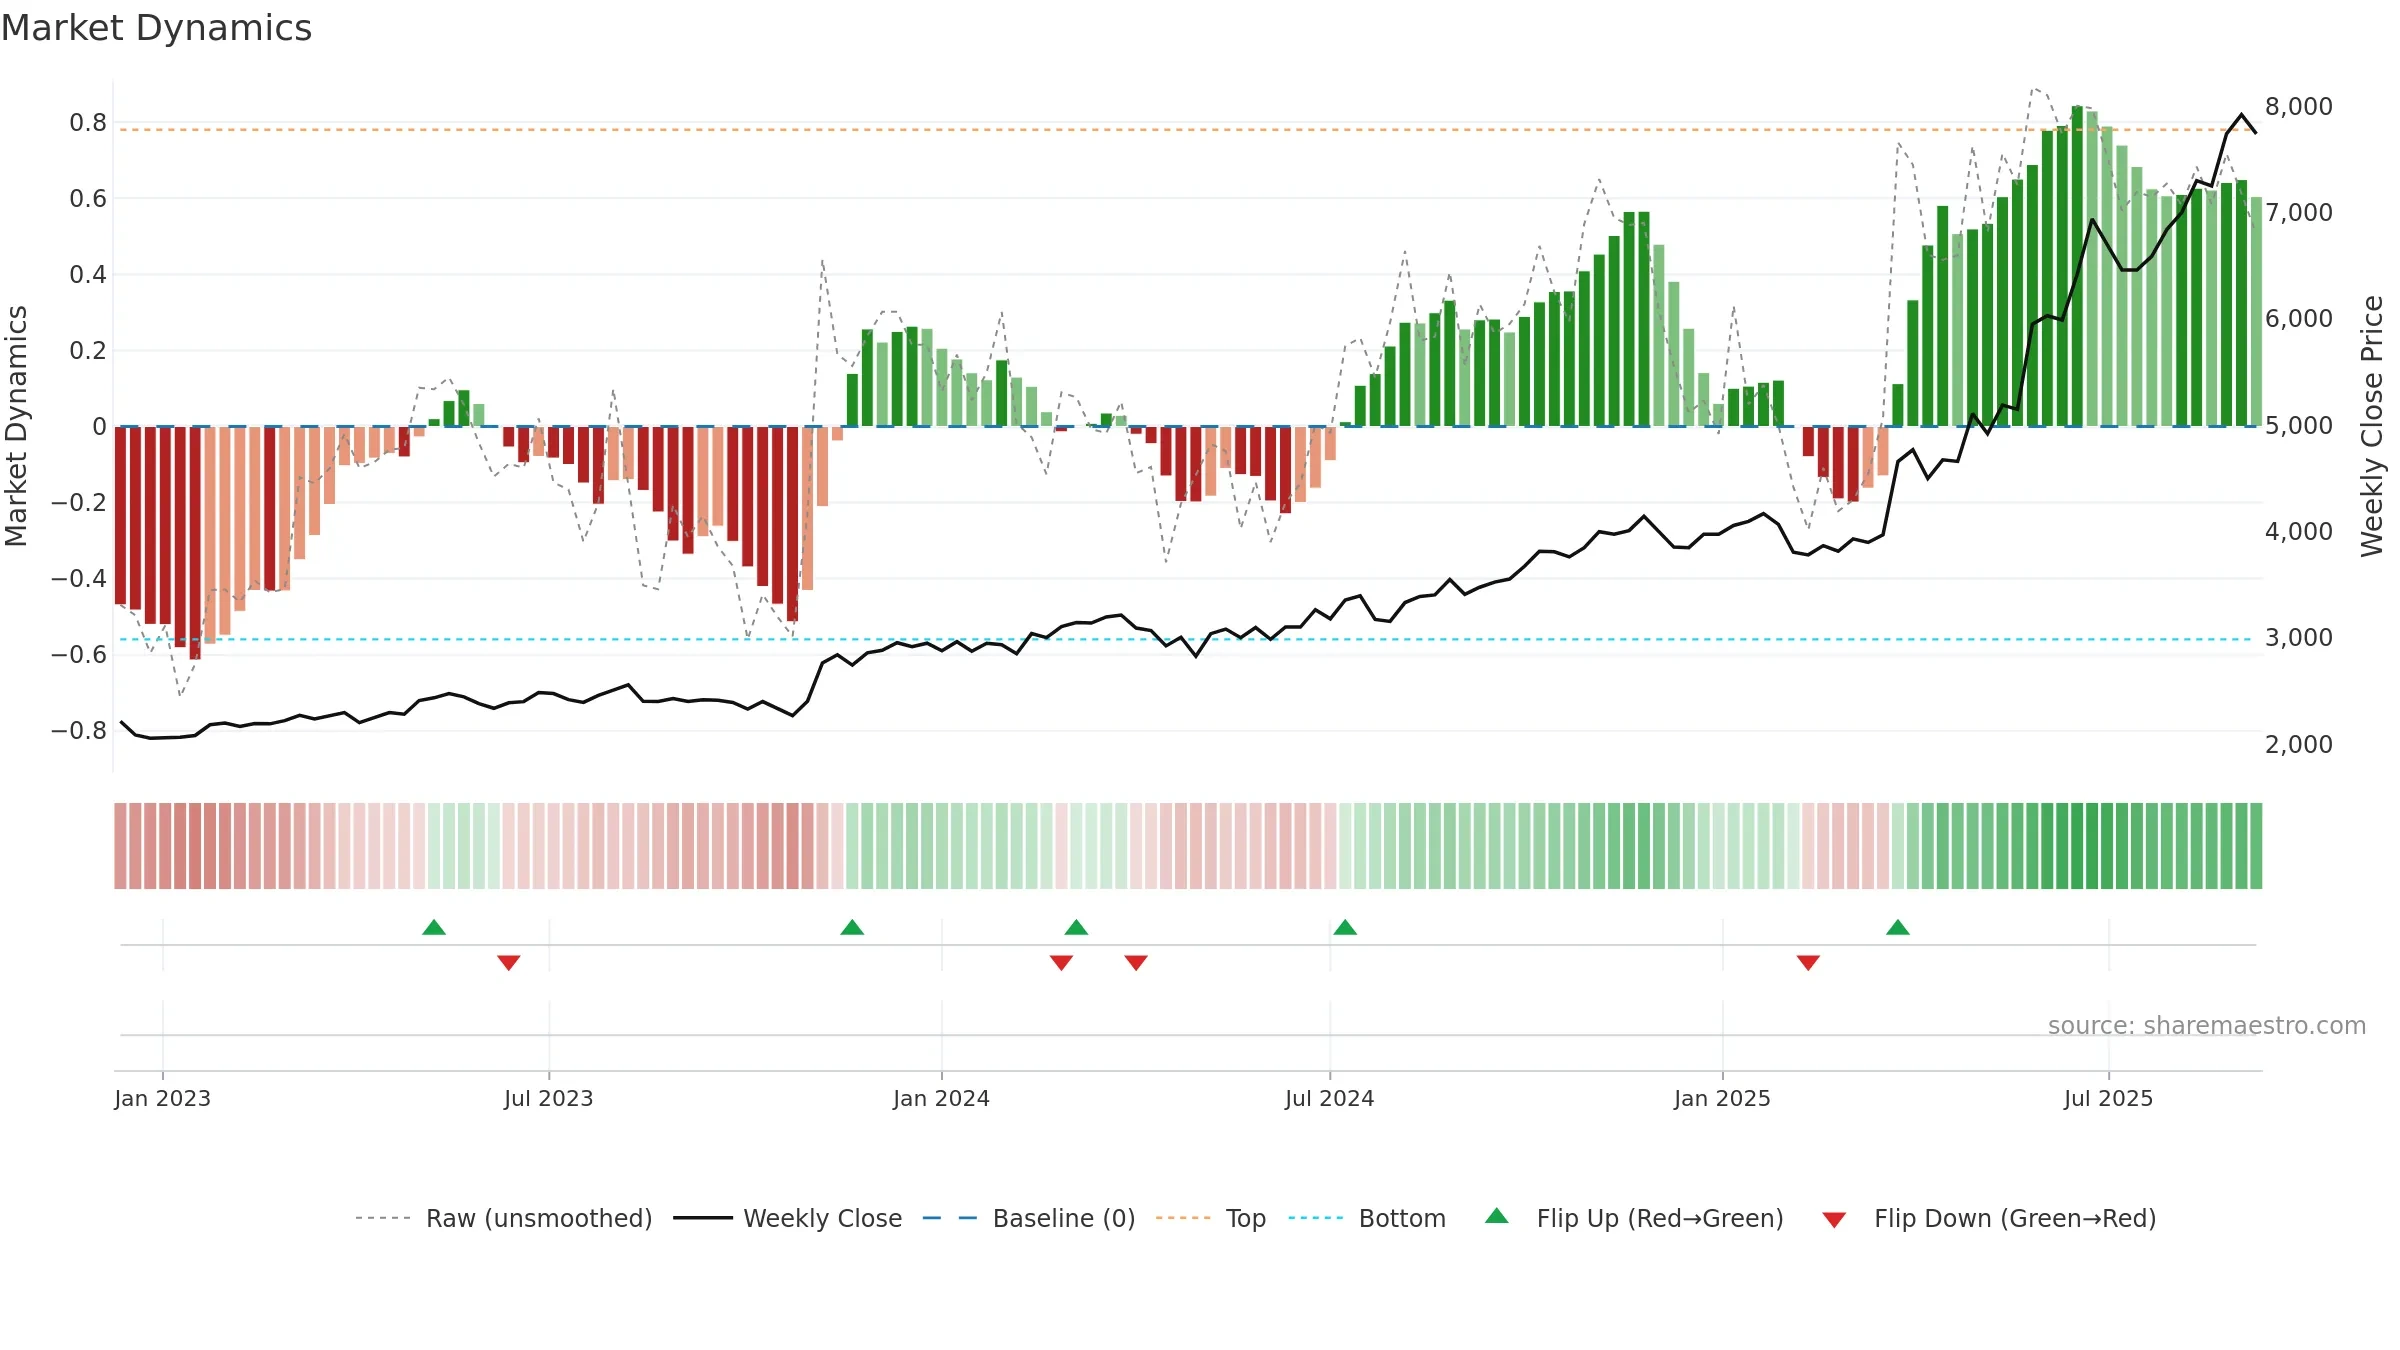Image resolution: width=2400 pixels, height=1350 pixels.
Task: Click the Jan 2023 x-axis label
Action: (163, 1098)
